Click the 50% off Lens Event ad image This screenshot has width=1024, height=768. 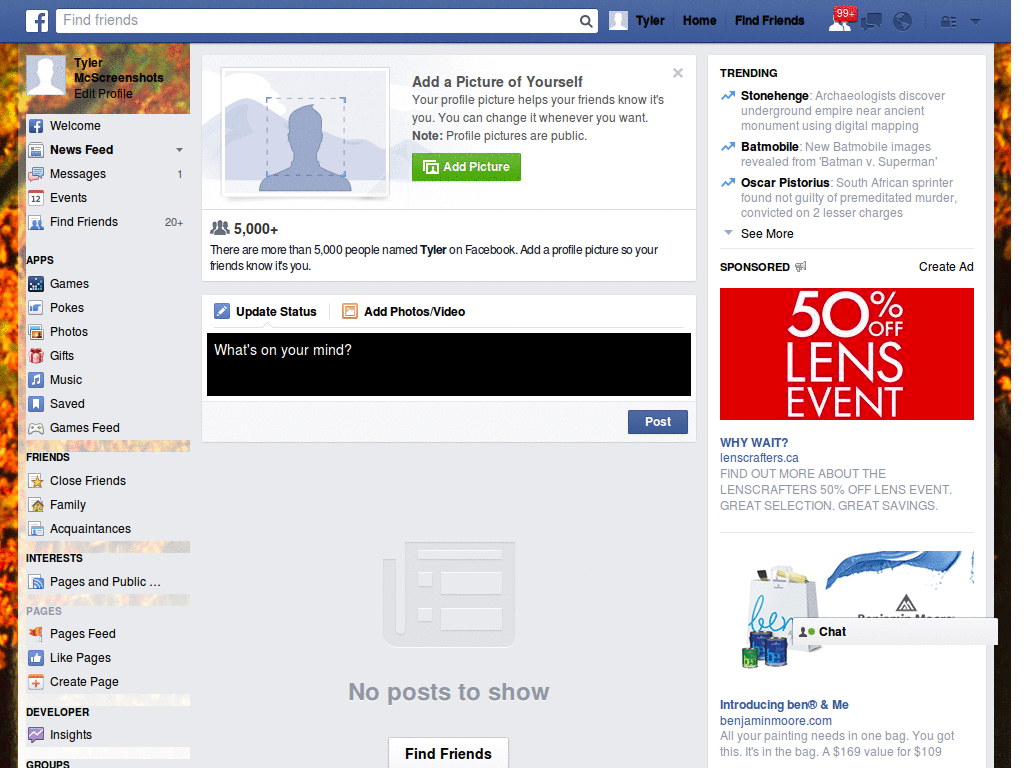coord(846,354)
